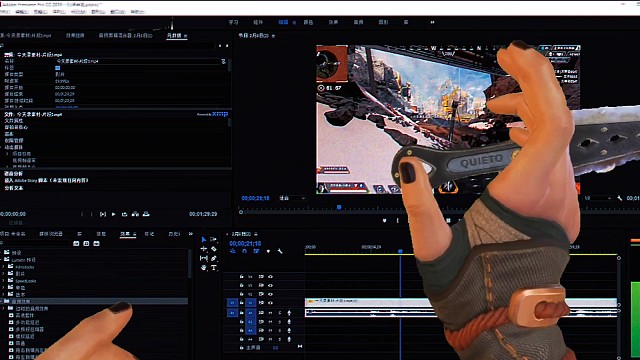Open Program monitor zoom level dropdown
Screen dimensions: 640x360
[x=292, y=198]
